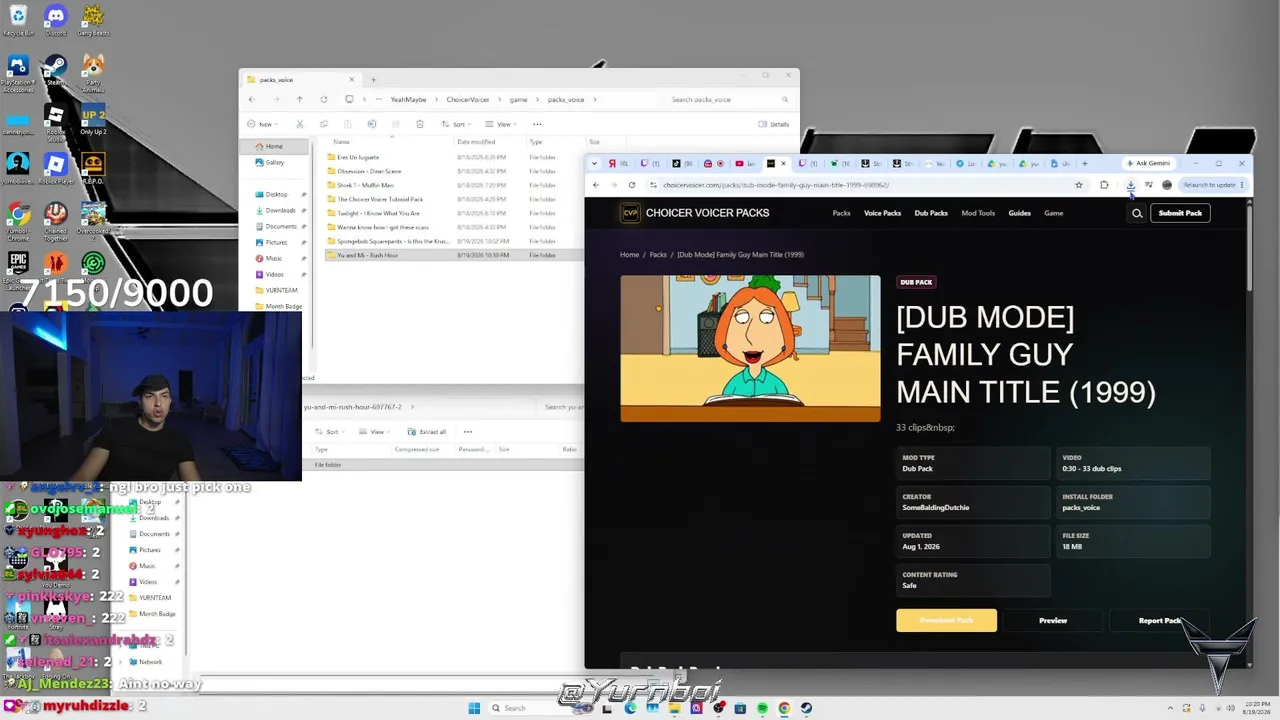
Task: Open the View dropdown in packs_voice window
Action: 503,124
